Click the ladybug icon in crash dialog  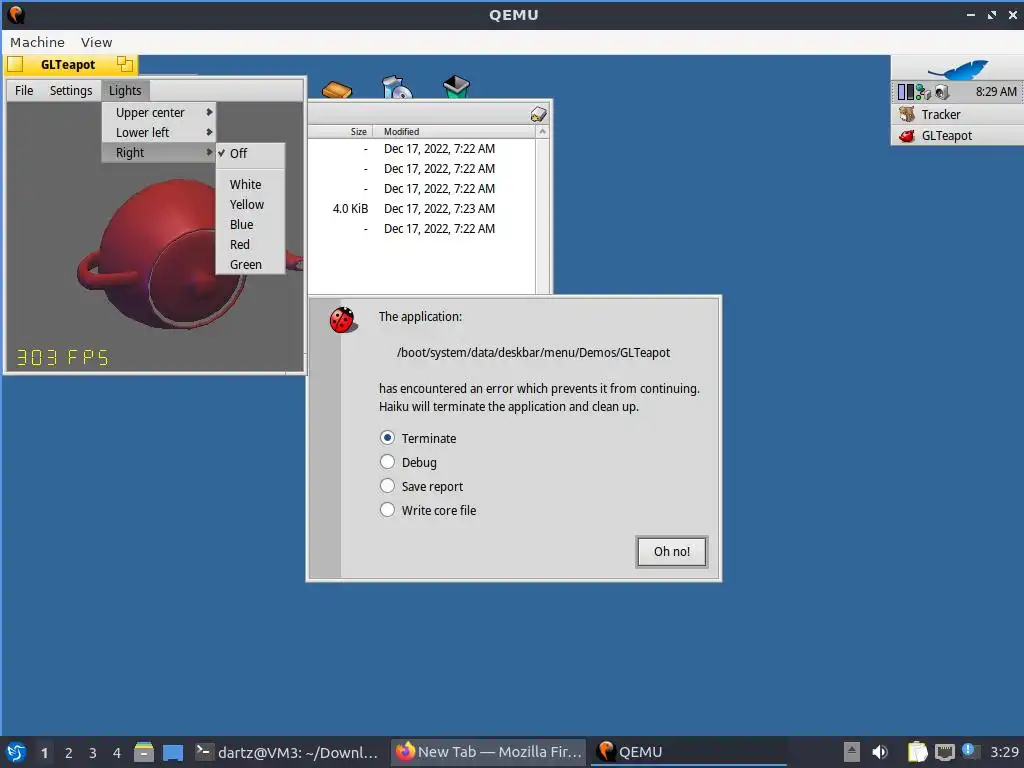[342, 320]
